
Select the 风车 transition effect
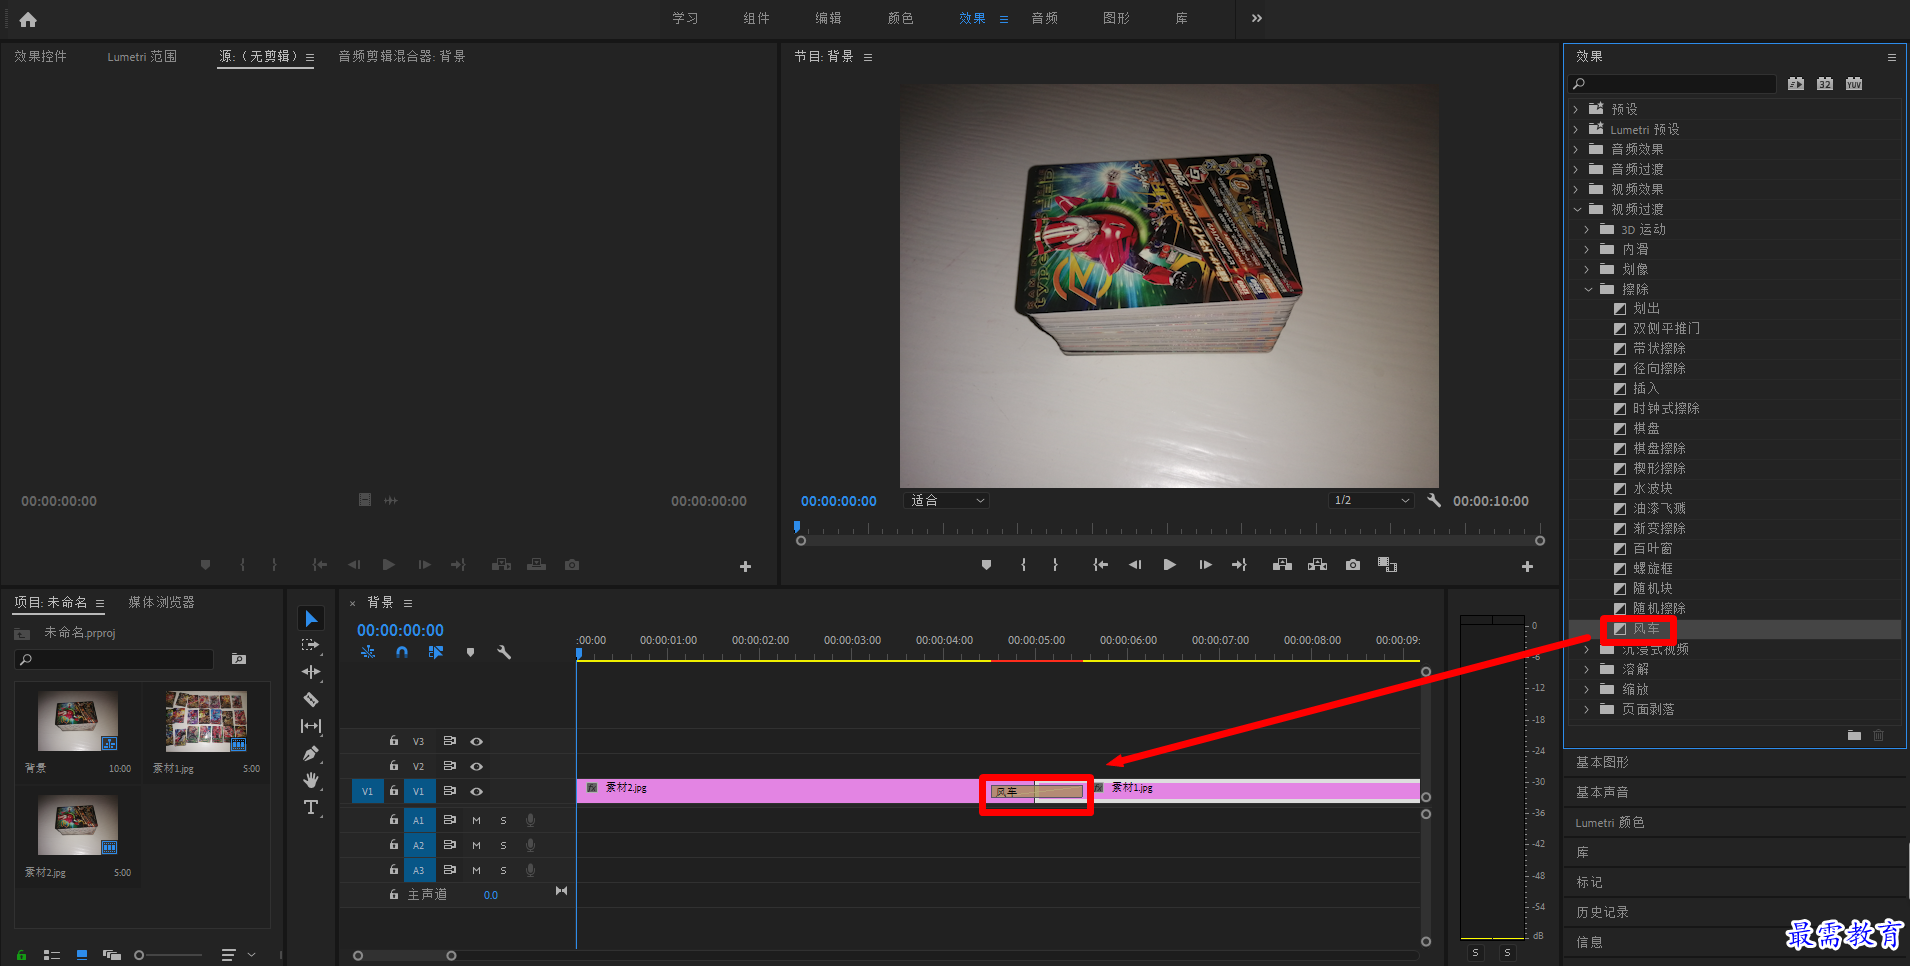click(1645, 629)
